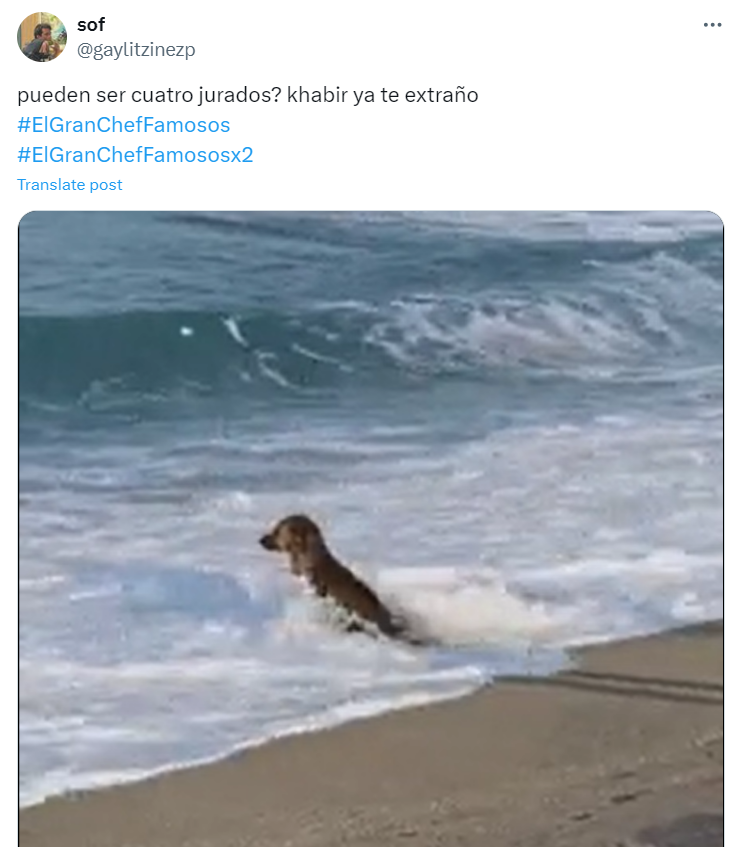
Task: Open the #ElGranChefFamosos hashtag
Action: coord(124,125)
